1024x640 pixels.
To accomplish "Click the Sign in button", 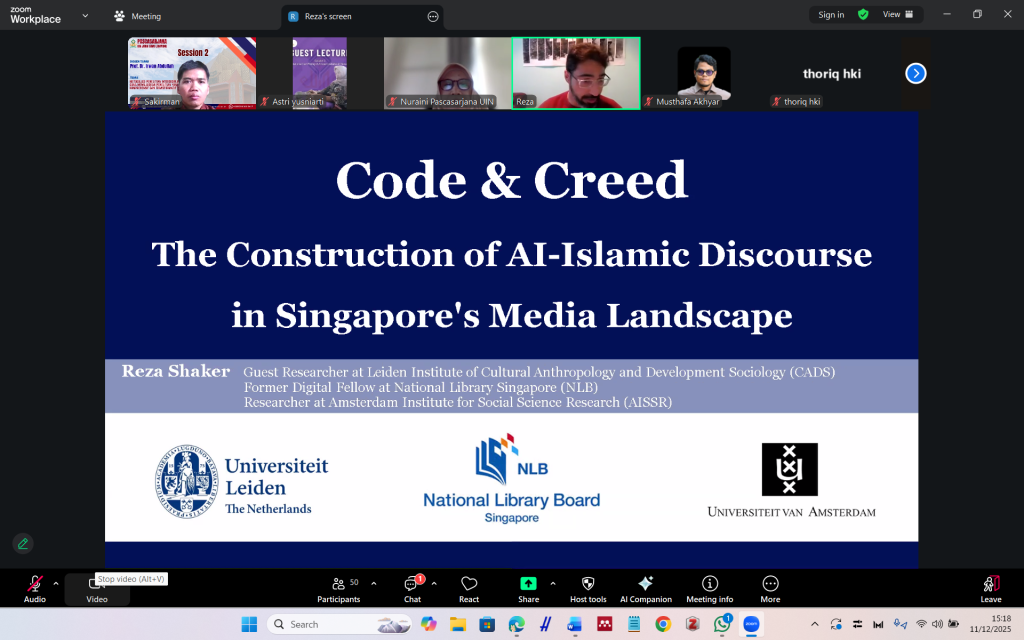I will (x=831, y=15).
